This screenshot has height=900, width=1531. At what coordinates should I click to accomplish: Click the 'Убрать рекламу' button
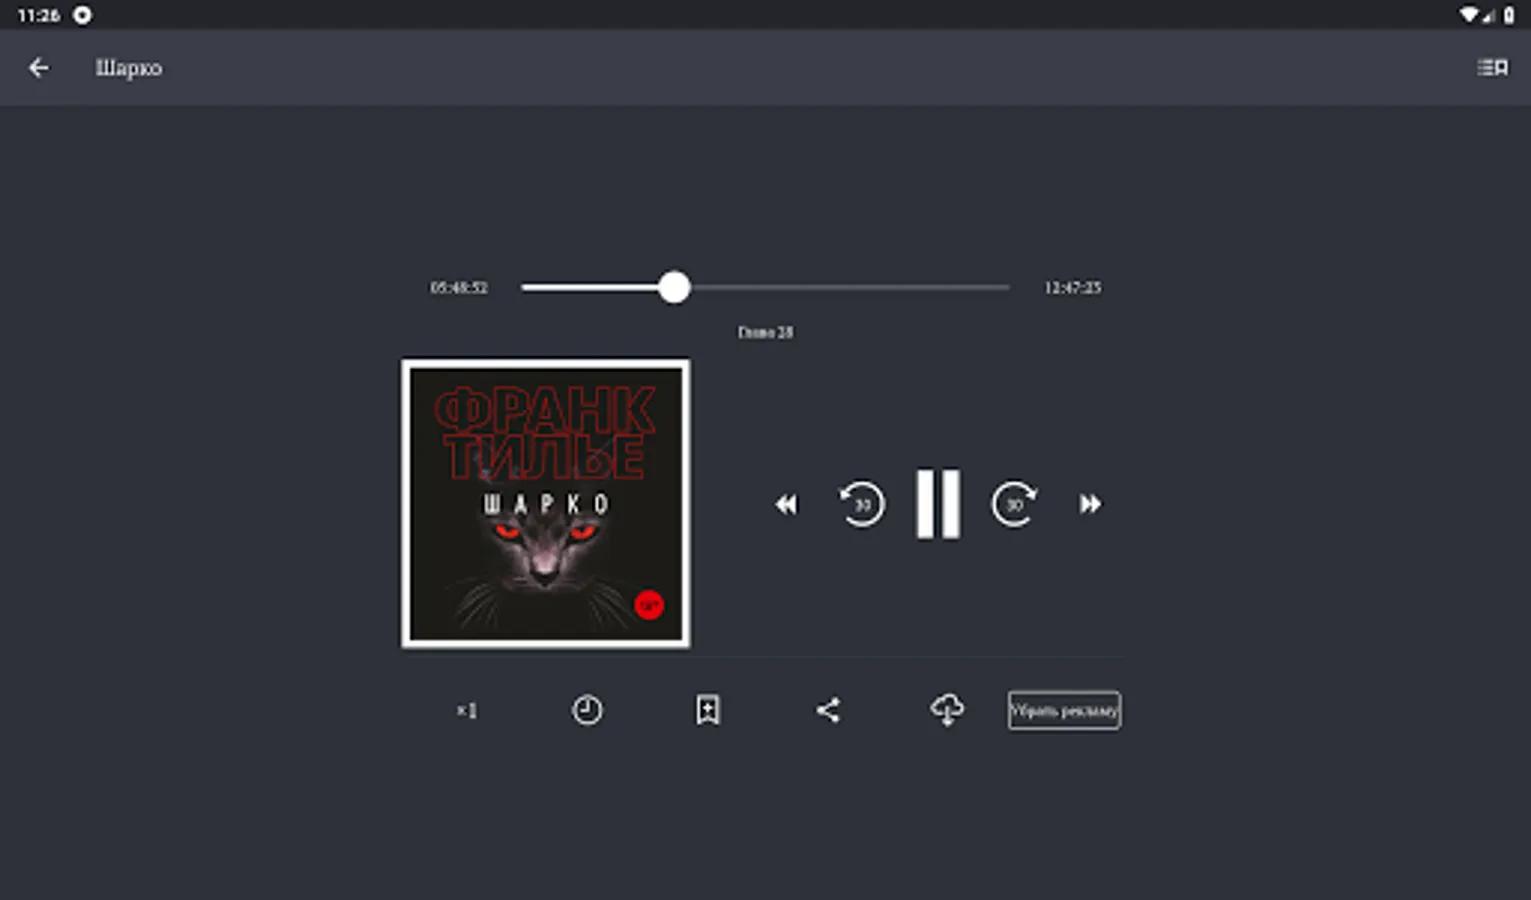1064,711
